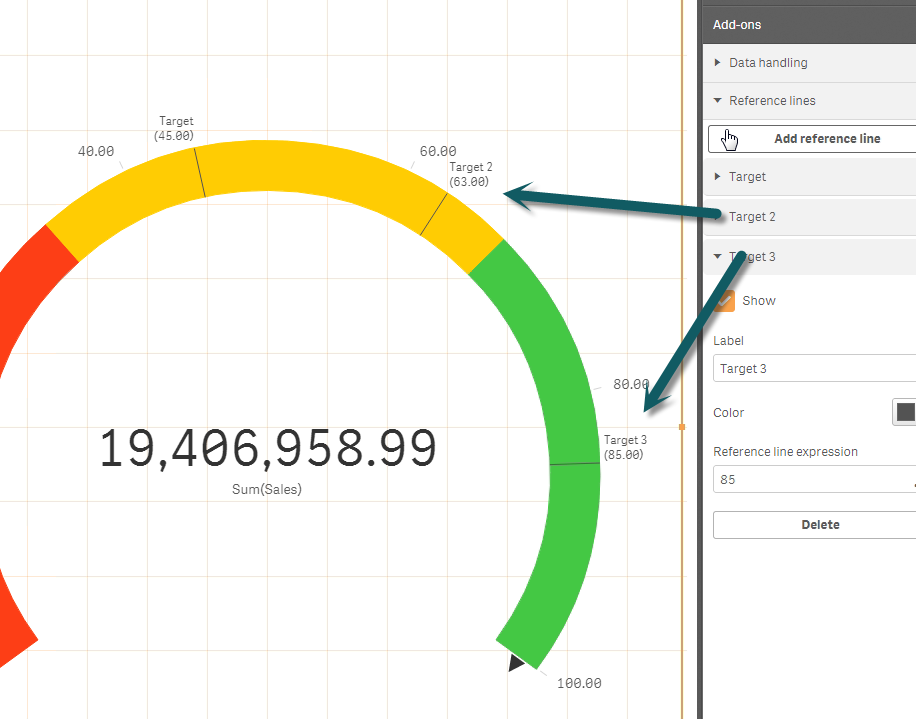The height and width of the screenshot is (719, 916).
Task: Delete the Target 3 reference line
Action: [814, 525]
